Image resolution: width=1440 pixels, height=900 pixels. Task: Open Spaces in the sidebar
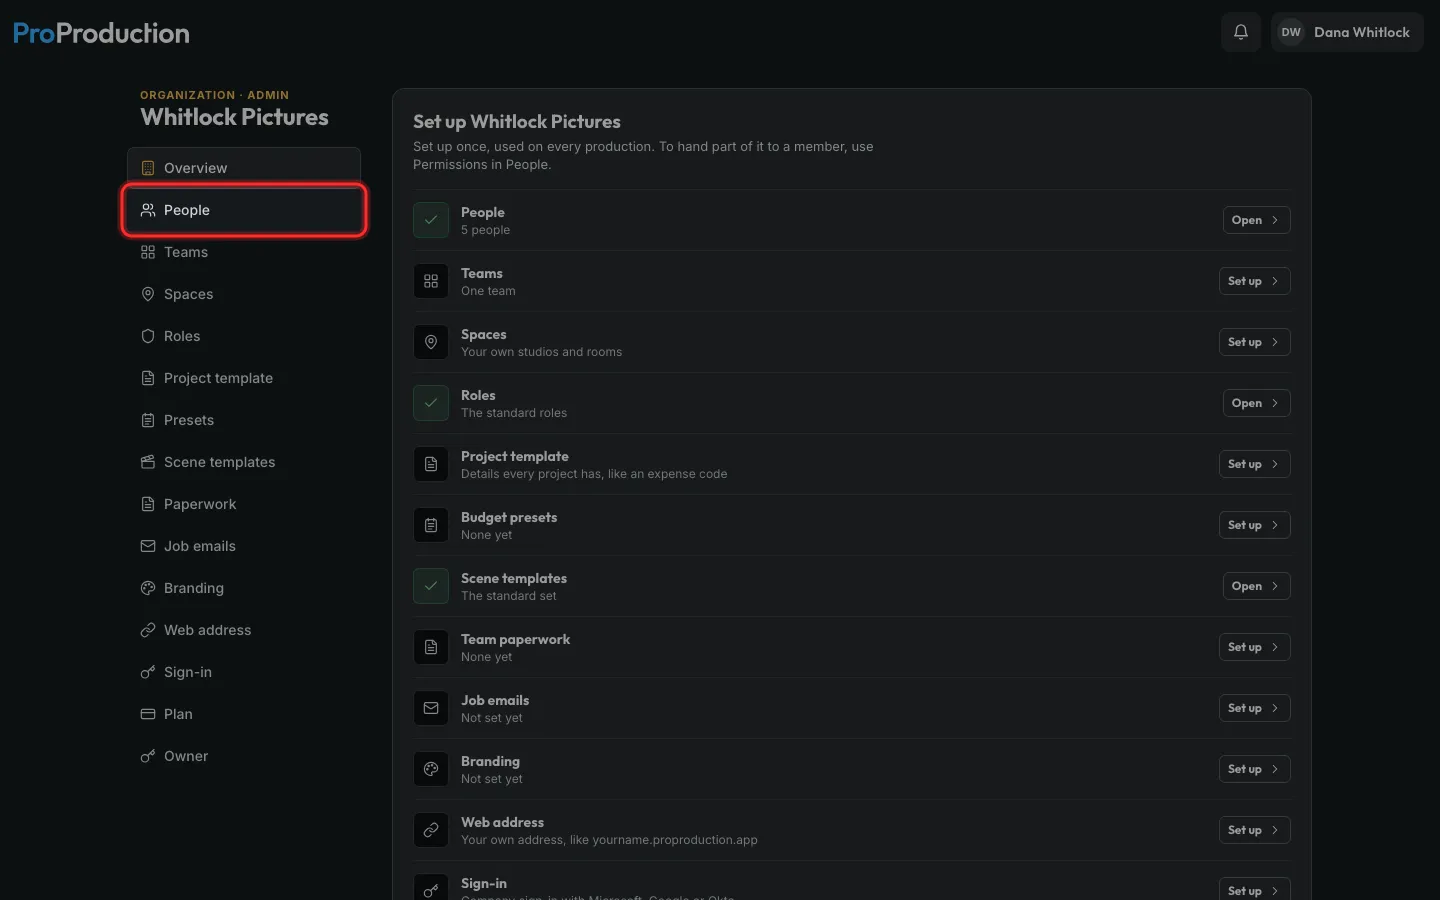tap(244, 294)
